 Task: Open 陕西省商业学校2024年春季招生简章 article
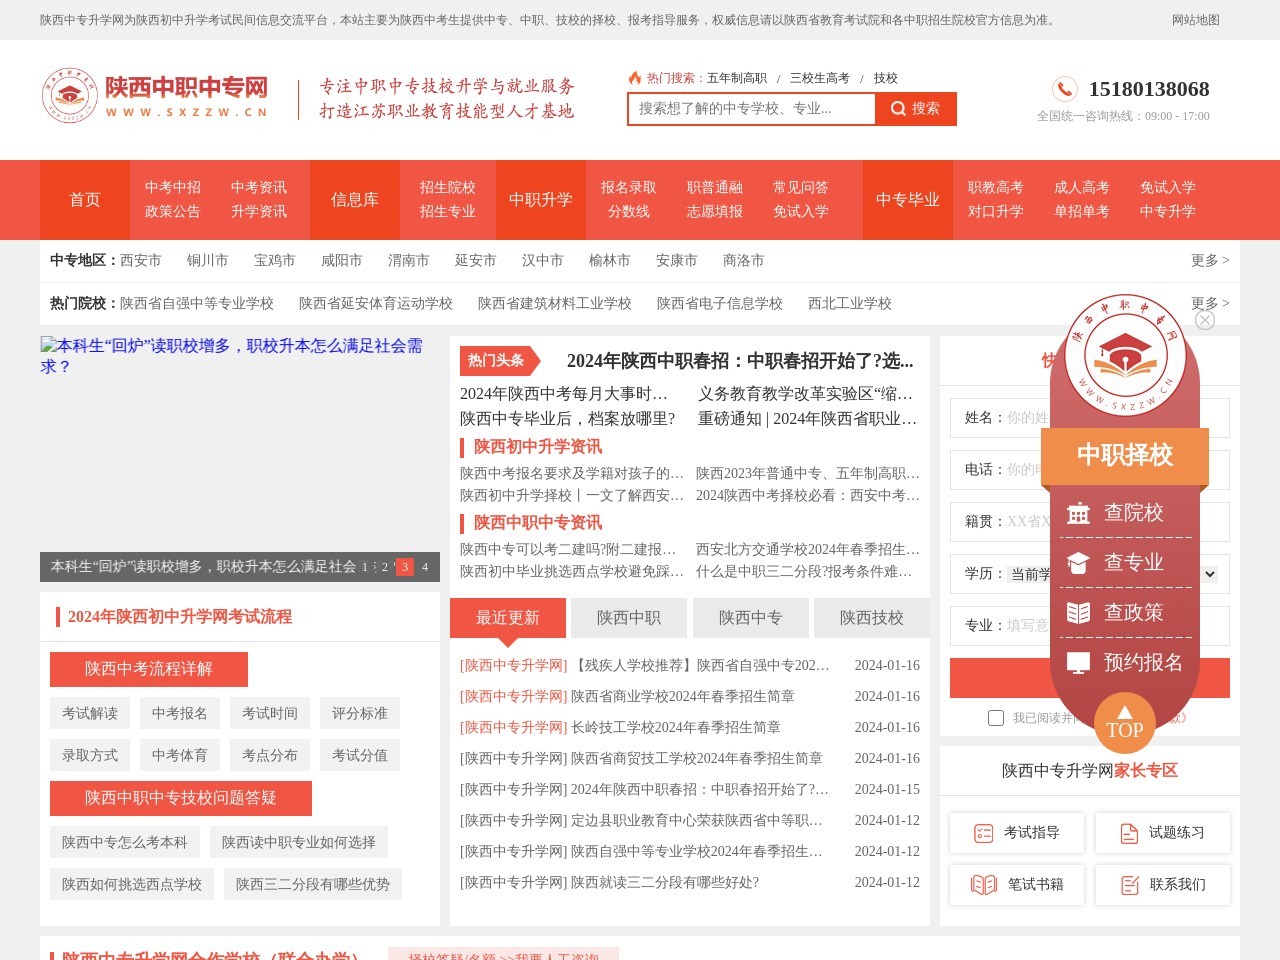[683, 697]
